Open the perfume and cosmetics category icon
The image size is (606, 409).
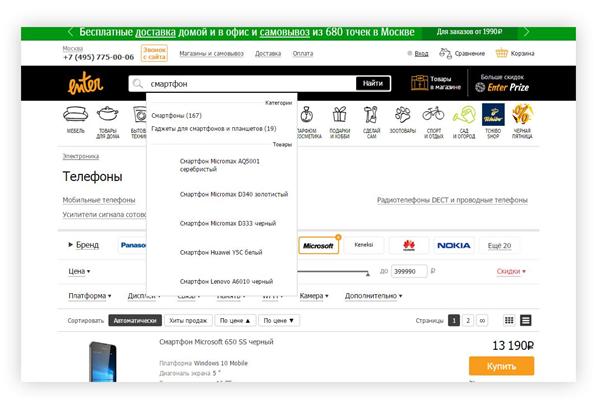307,114
